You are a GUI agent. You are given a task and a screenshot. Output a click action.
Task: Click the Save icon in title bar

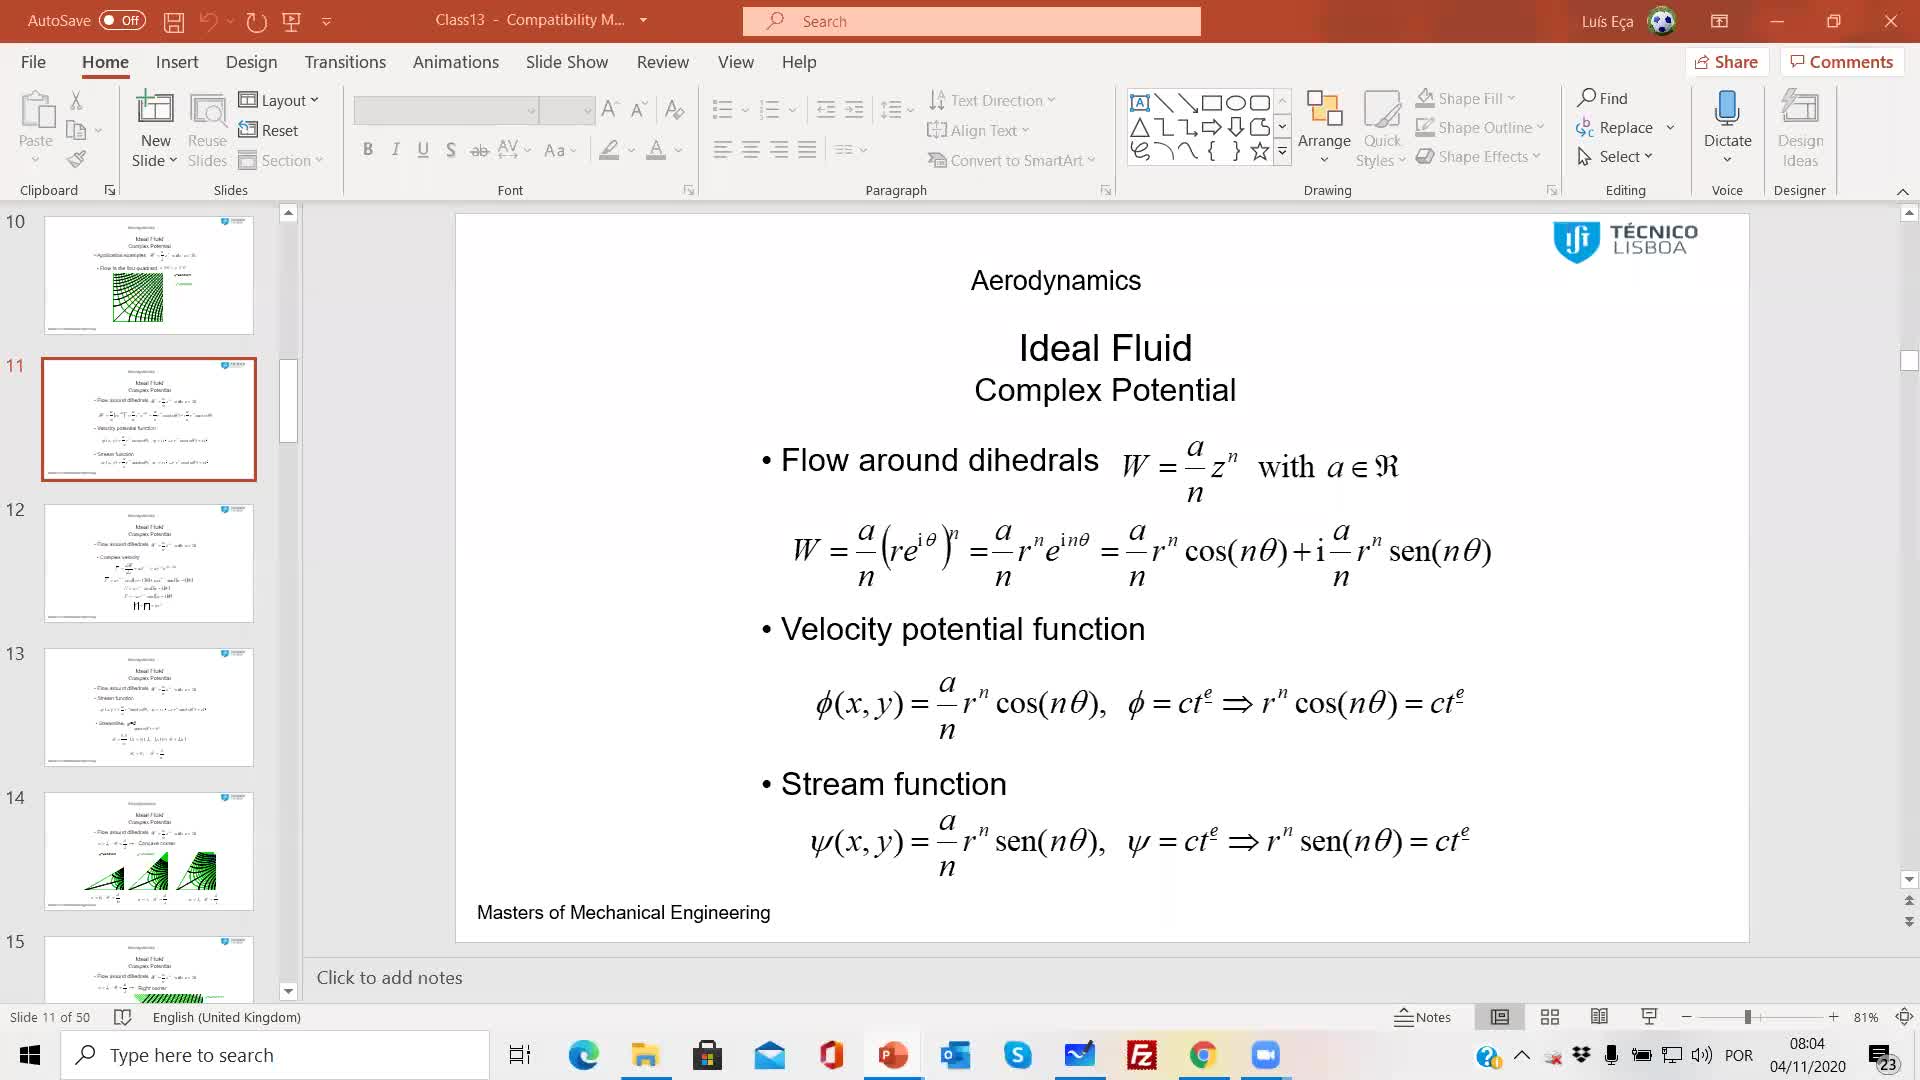point(173,21)
